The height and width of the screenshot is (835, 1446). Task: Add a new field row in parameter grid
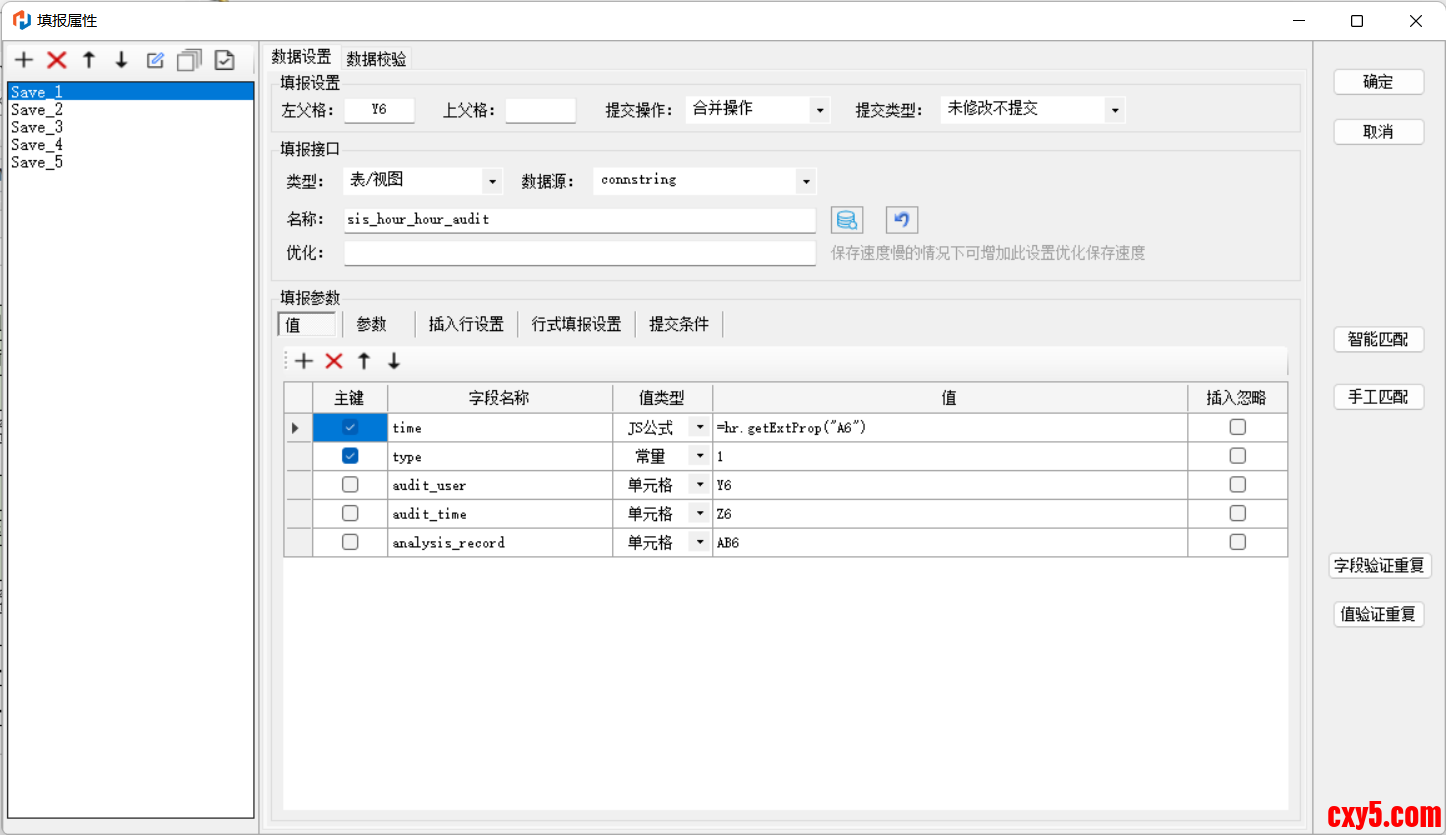coord(304,362)
